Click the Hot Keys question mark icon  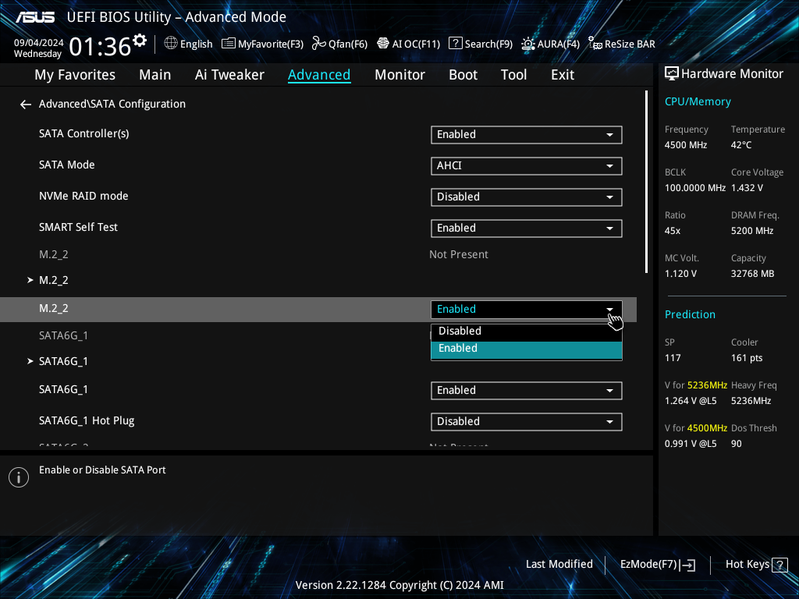point(780,565)
